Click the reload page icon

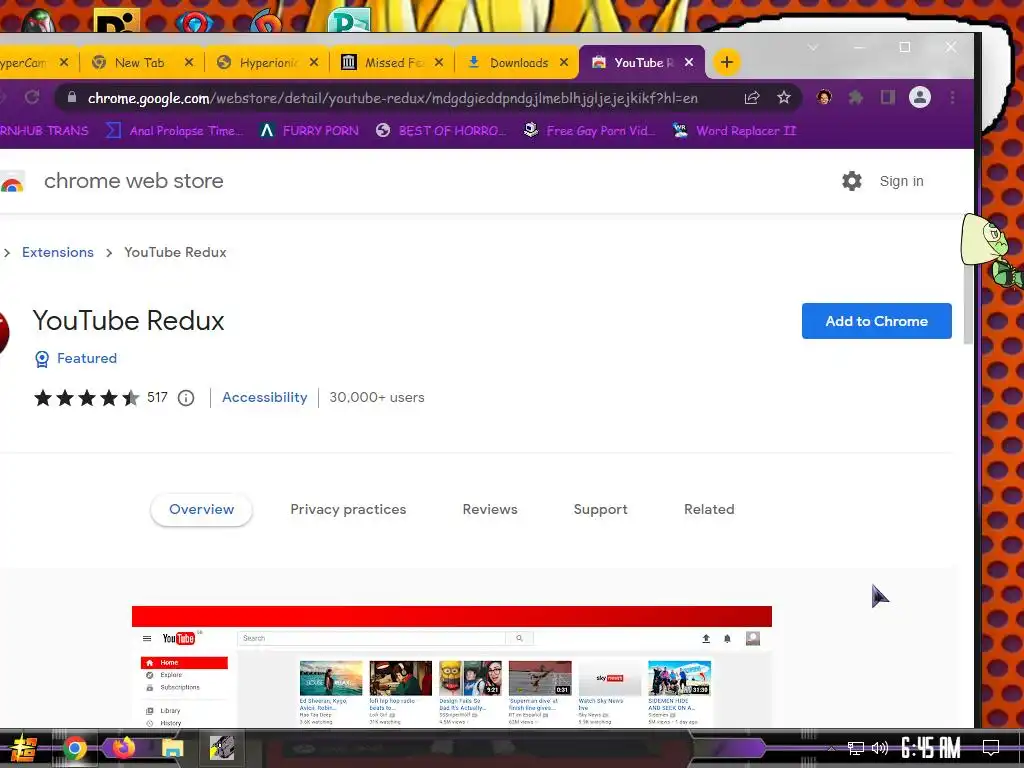(x=31, y=97)
